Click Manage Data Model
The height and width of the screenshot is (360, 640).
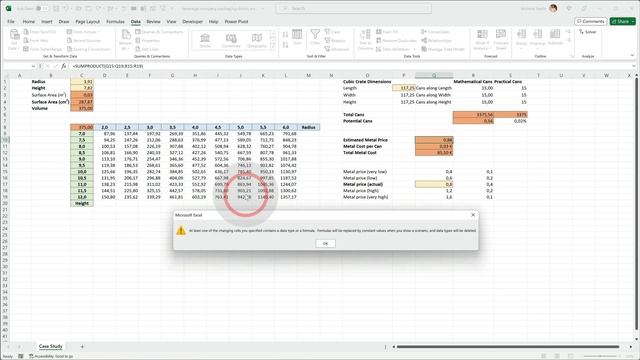[443, 49]
